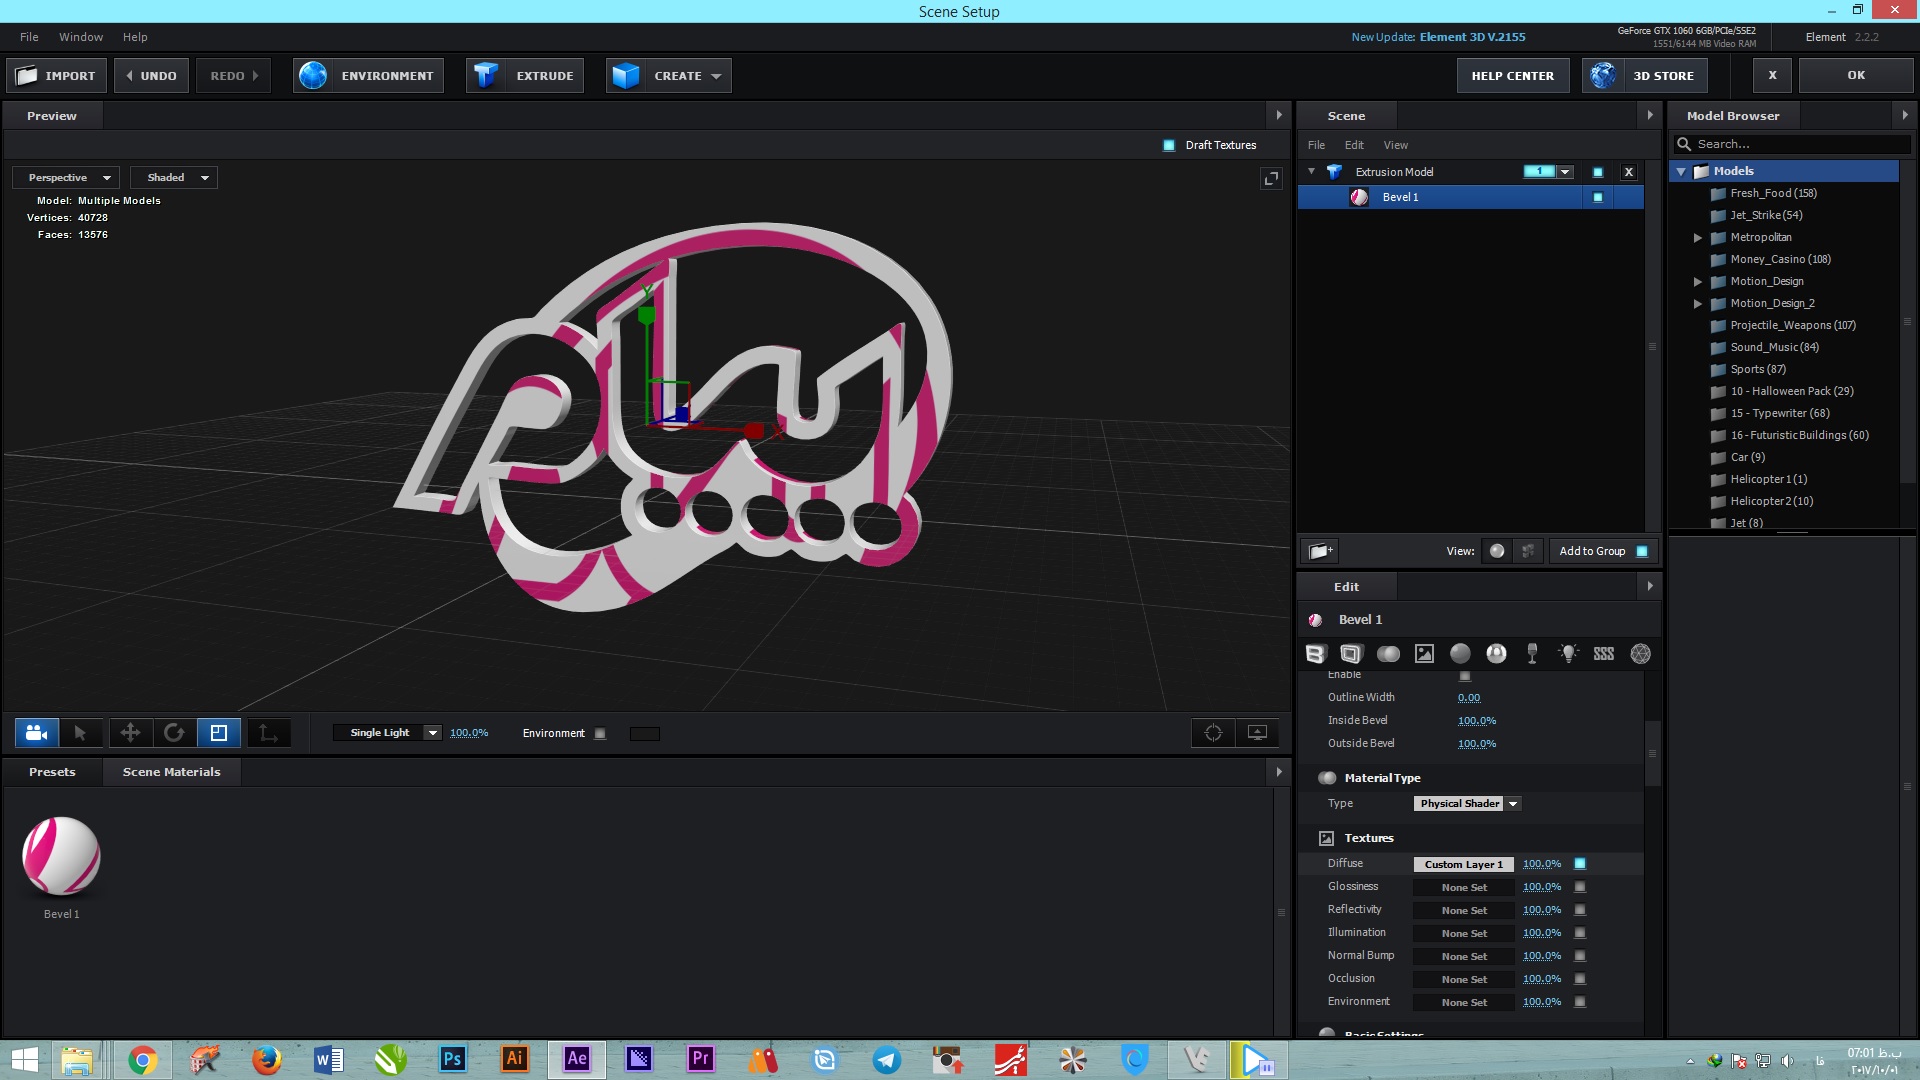Open Photoshop from the taskbar
Screen dimensions: 1920x1080
(x=452, y=1059)
